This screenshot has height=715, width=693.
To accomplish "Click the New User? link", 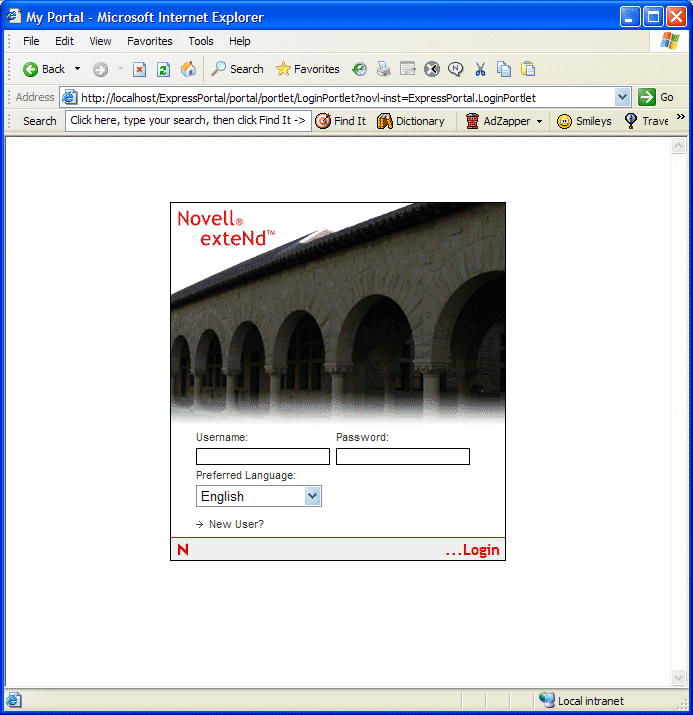I will click(236, 524).
